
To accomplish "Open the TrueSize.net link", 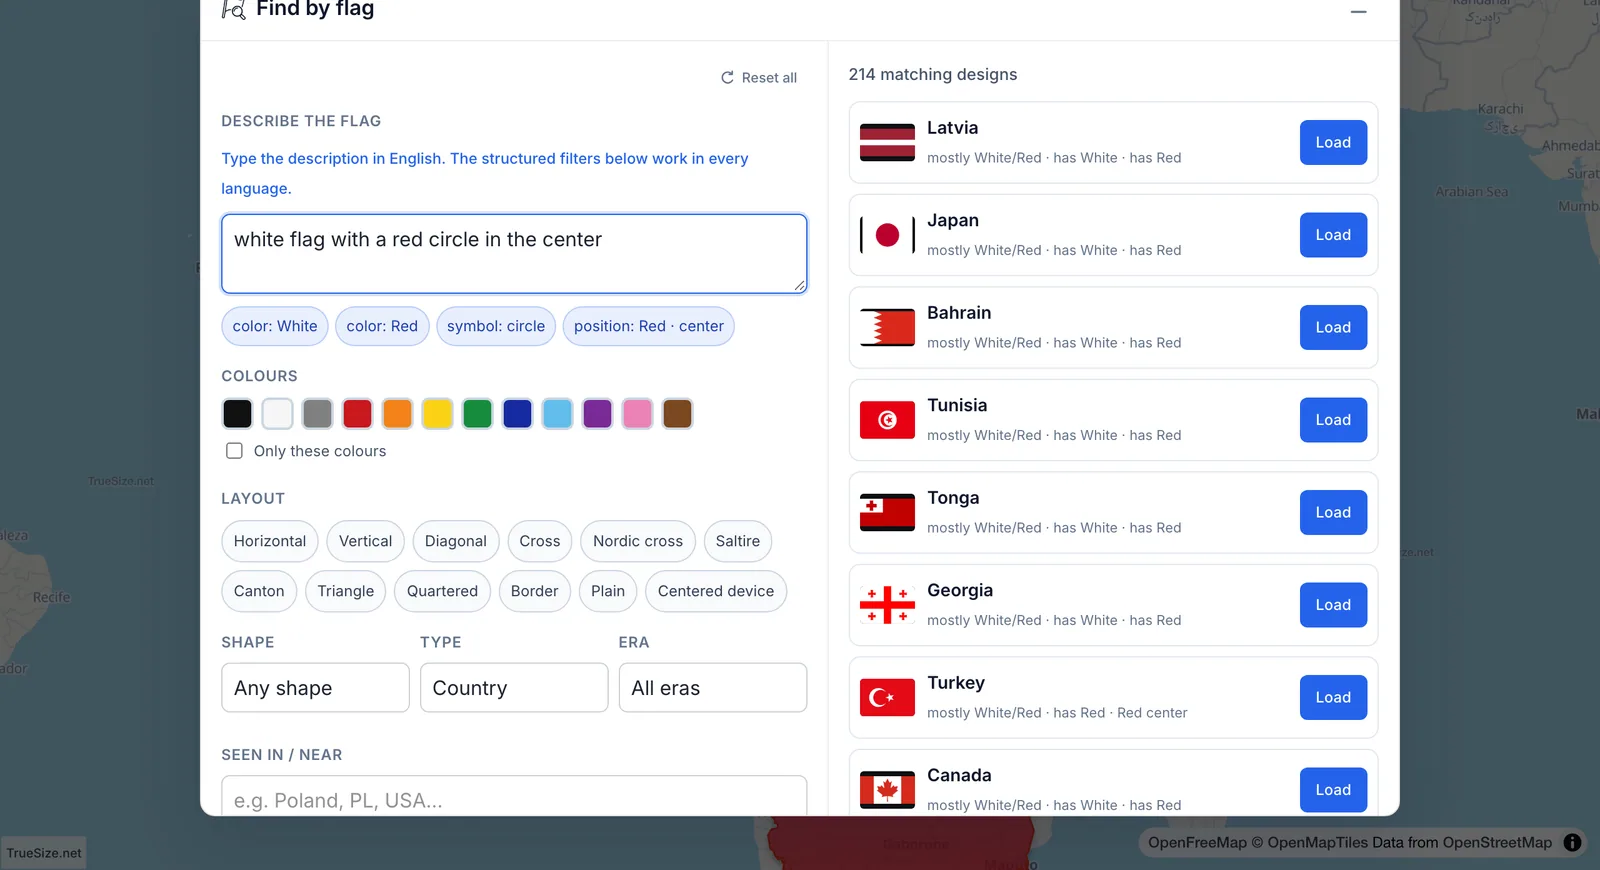I will coord(44,853).
